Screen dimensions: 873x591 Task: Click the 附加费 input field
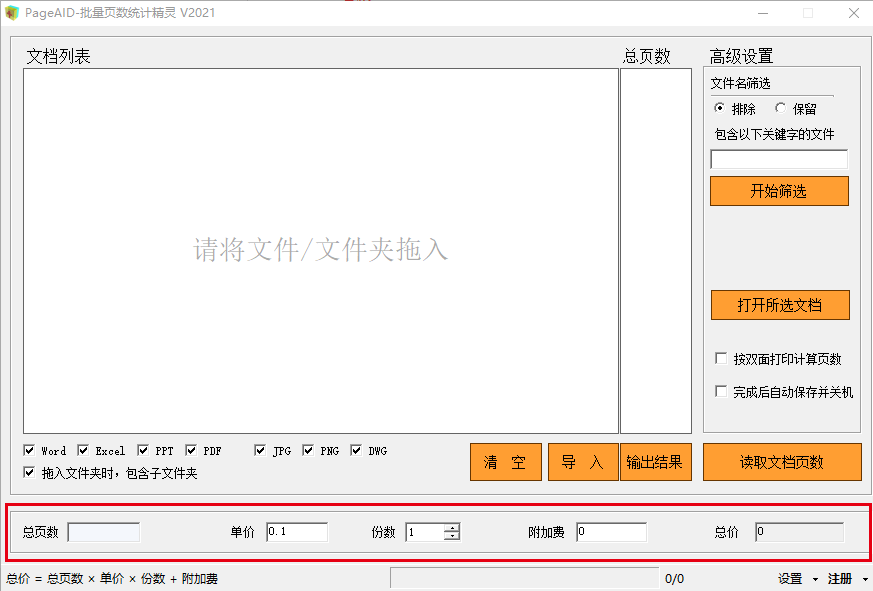(x=611, y=532)
